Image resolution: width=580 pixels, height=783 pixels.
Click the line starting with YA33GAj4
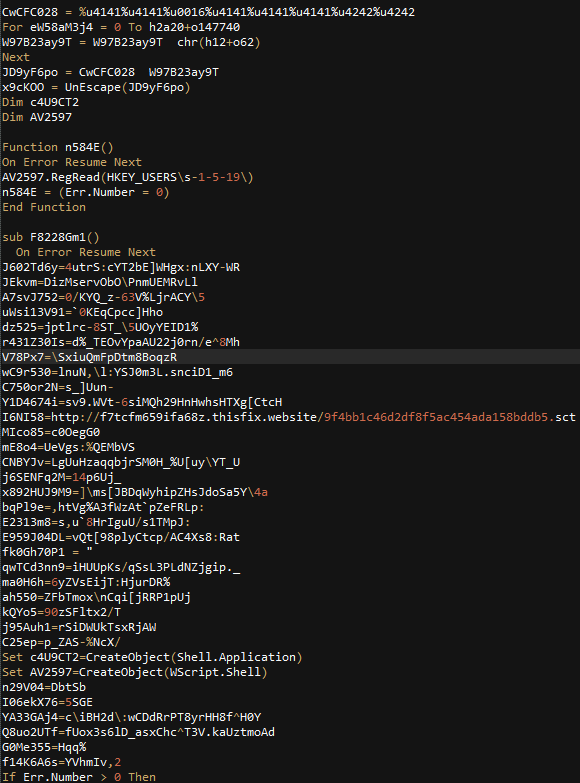(x=131, y=717)
